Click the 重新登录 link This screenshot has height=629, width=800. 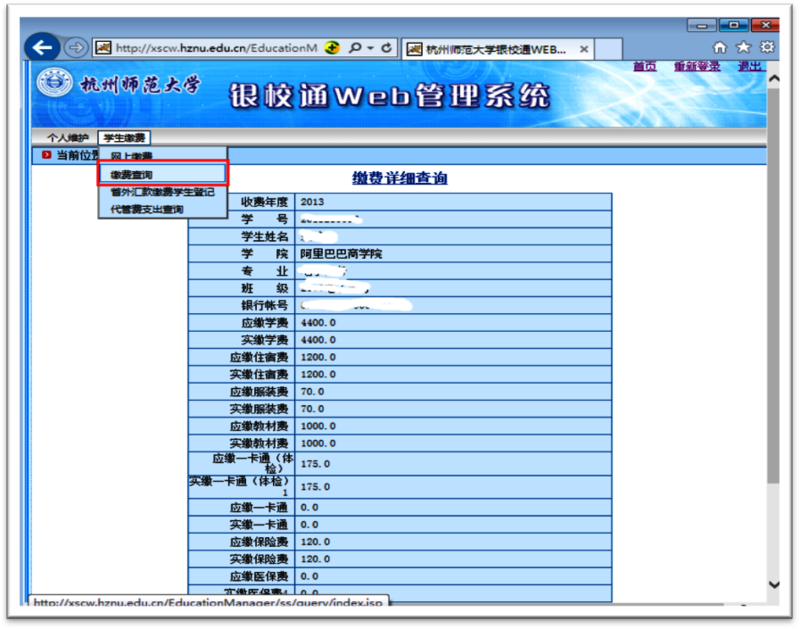coord(697,66)
